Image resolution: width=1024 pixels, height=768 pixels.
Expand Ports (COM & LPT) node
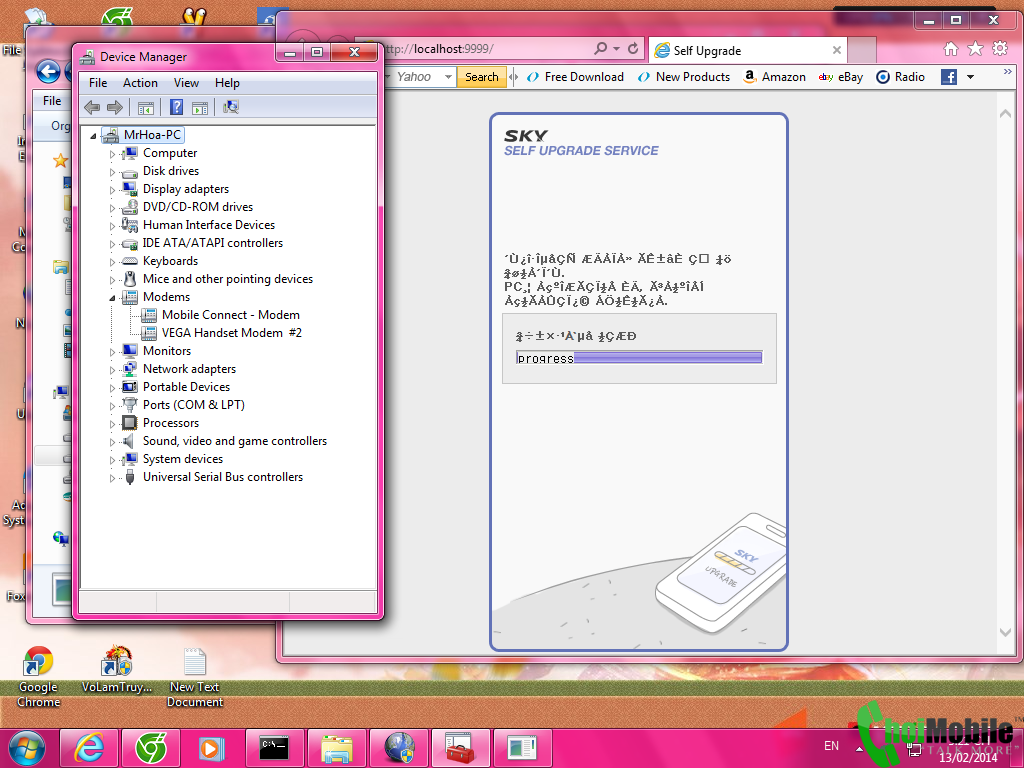[x=113, y=406]
